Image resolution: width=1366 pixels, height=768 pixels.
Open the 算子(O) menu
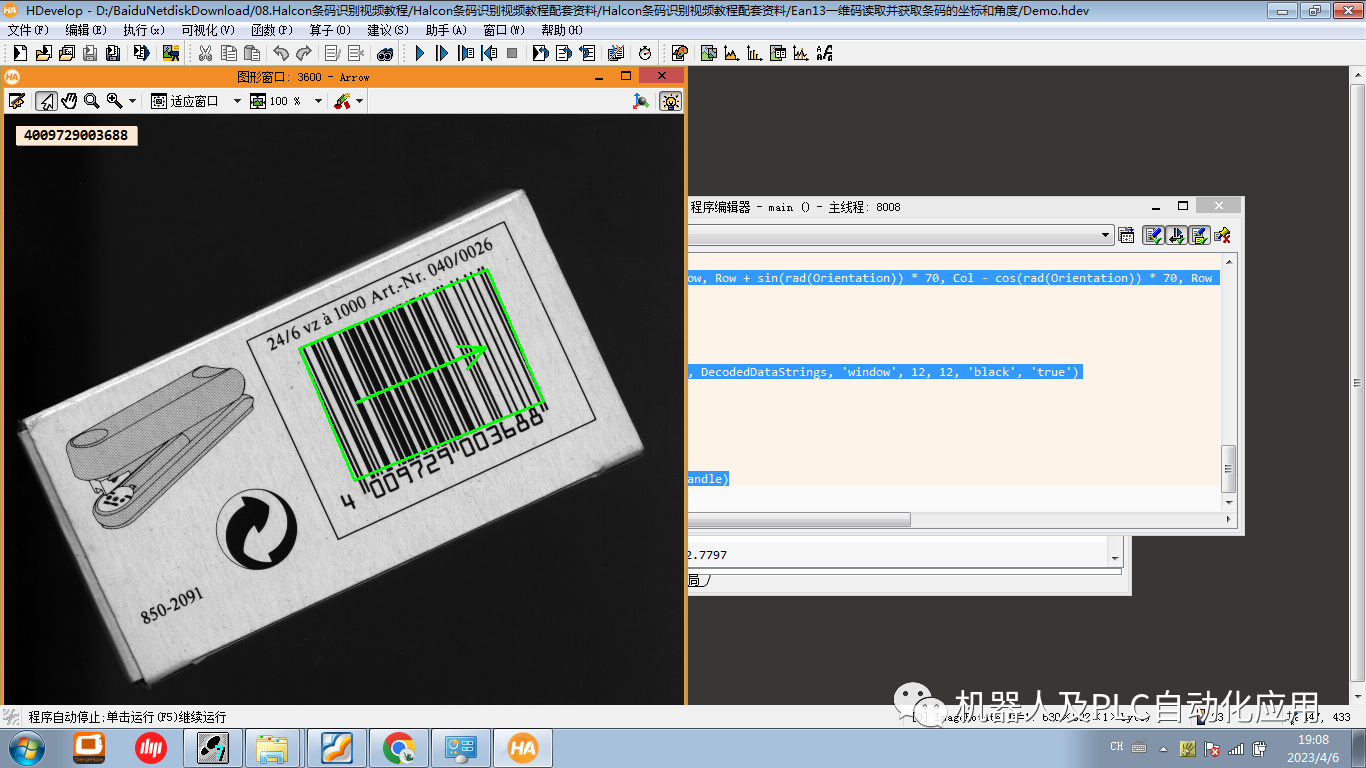click(x=329, y=30)
